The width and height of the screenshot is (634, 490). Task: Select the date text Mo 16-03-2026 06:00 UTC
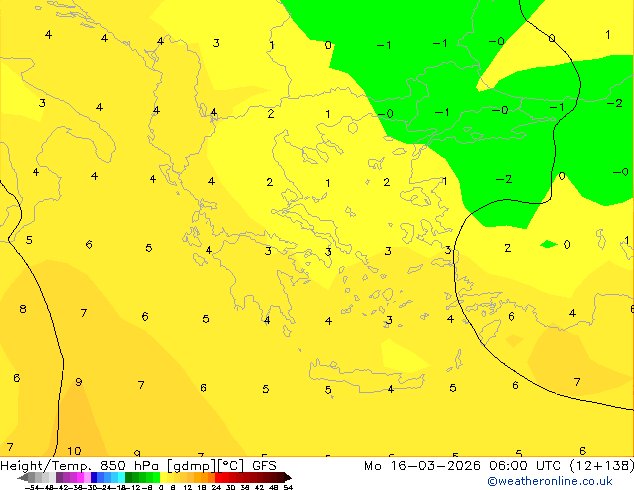click(463, 466)
